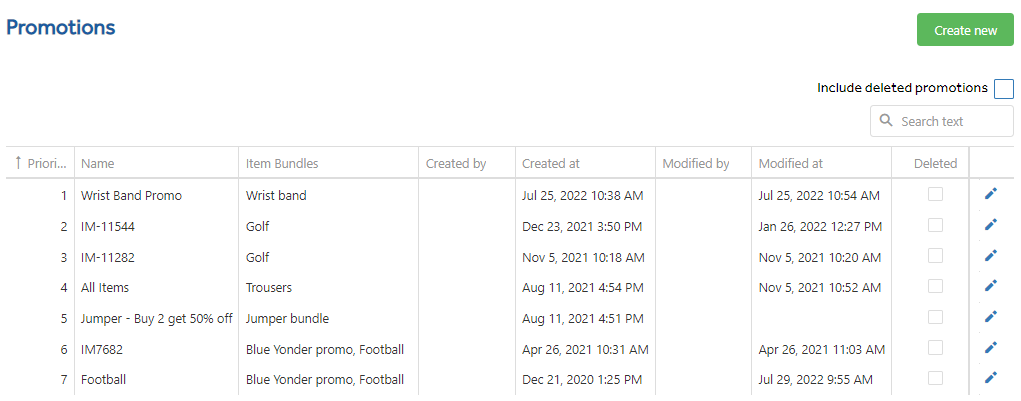Edit the Wrist Band Promo row pencil icon

point(990,194)
